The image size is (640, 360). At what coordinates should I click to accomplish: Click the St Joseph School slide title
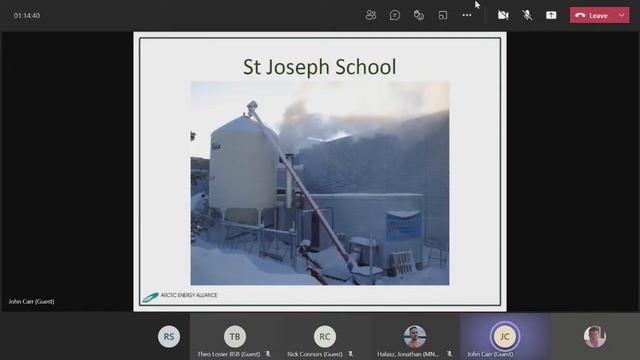320,67
